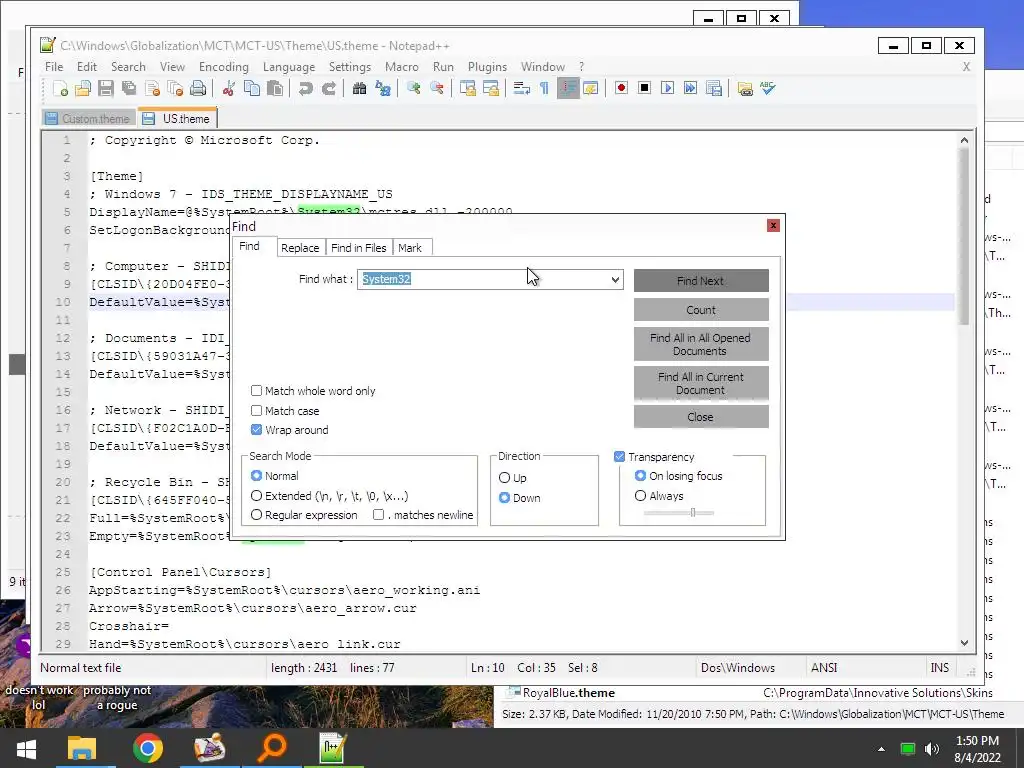Image resolution: width=1024 pixels, height=768 pixels.
Task: Click the Undo arrow icon
Action: coord(305,88)
